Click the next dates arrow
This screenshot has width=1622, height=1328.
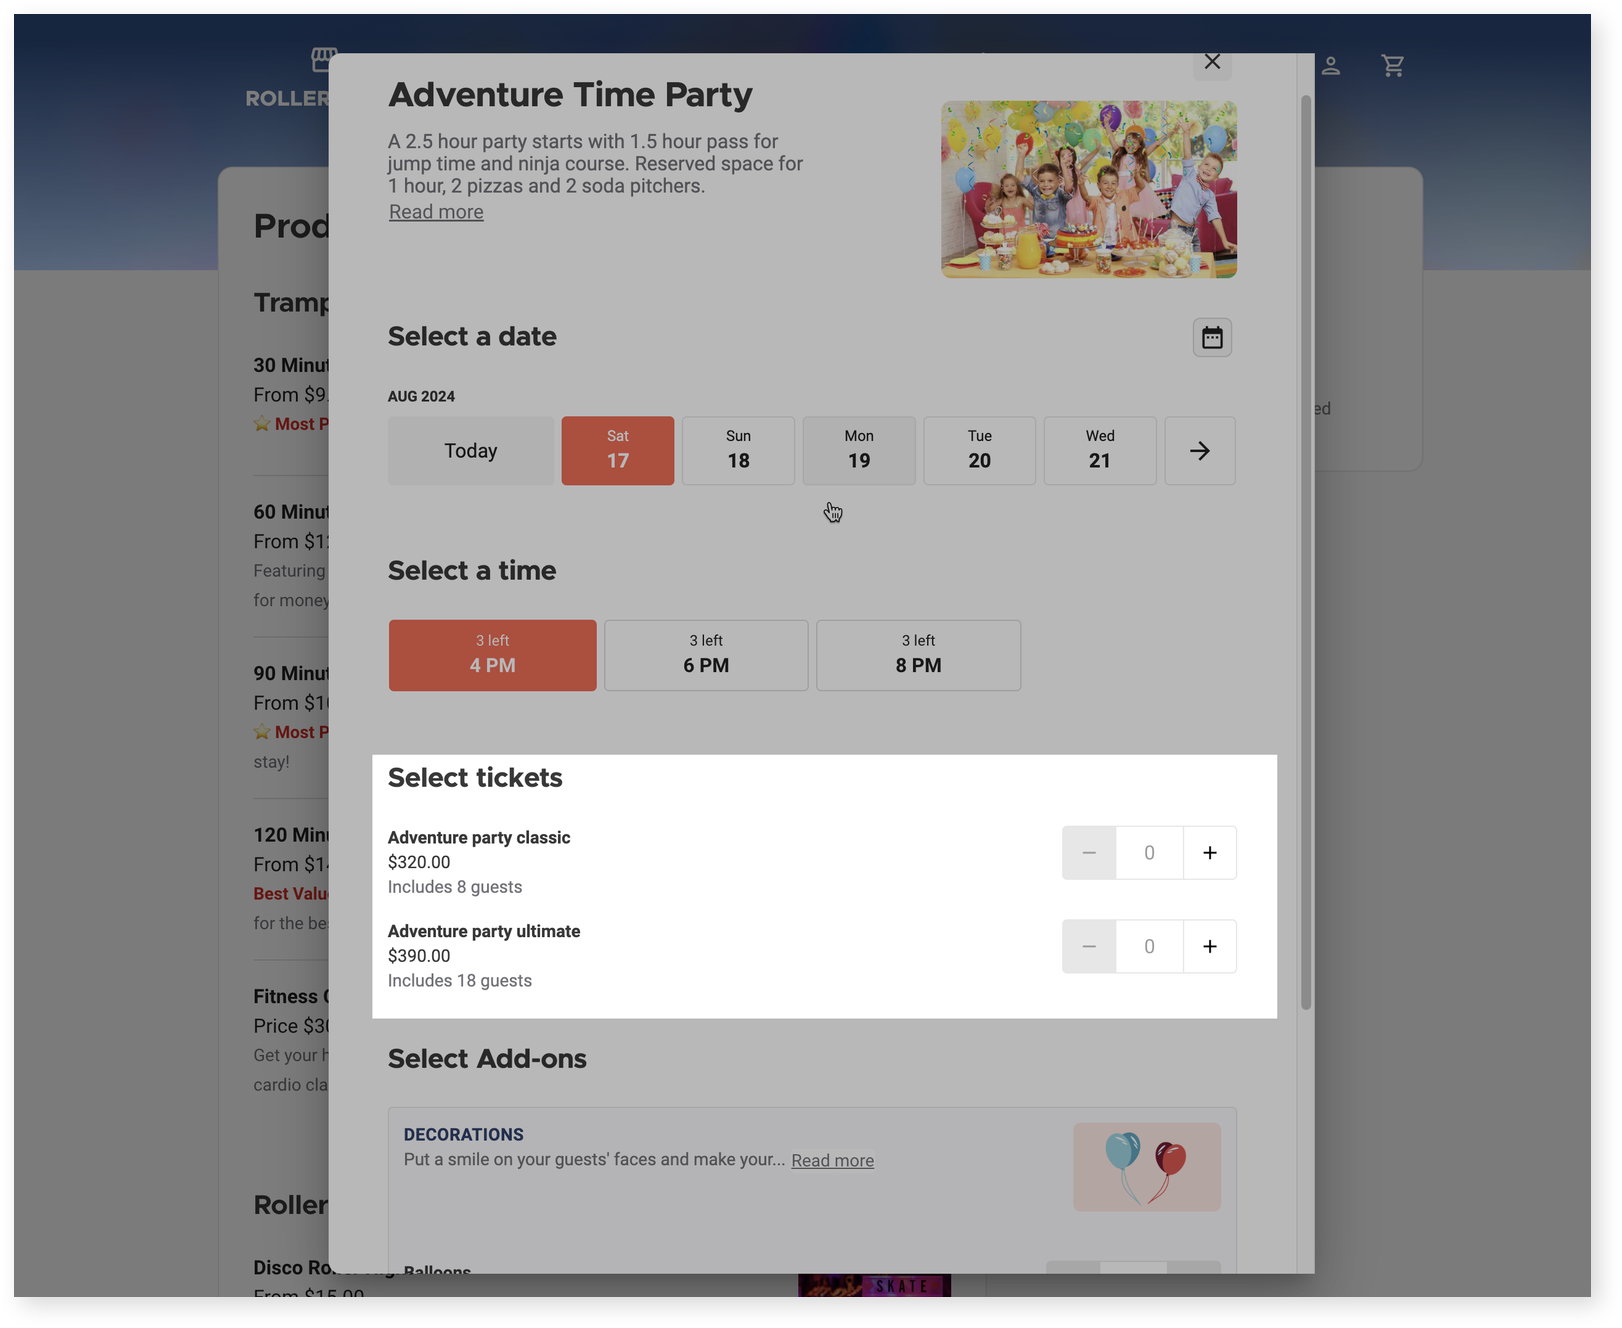(x=1199, y=451)
